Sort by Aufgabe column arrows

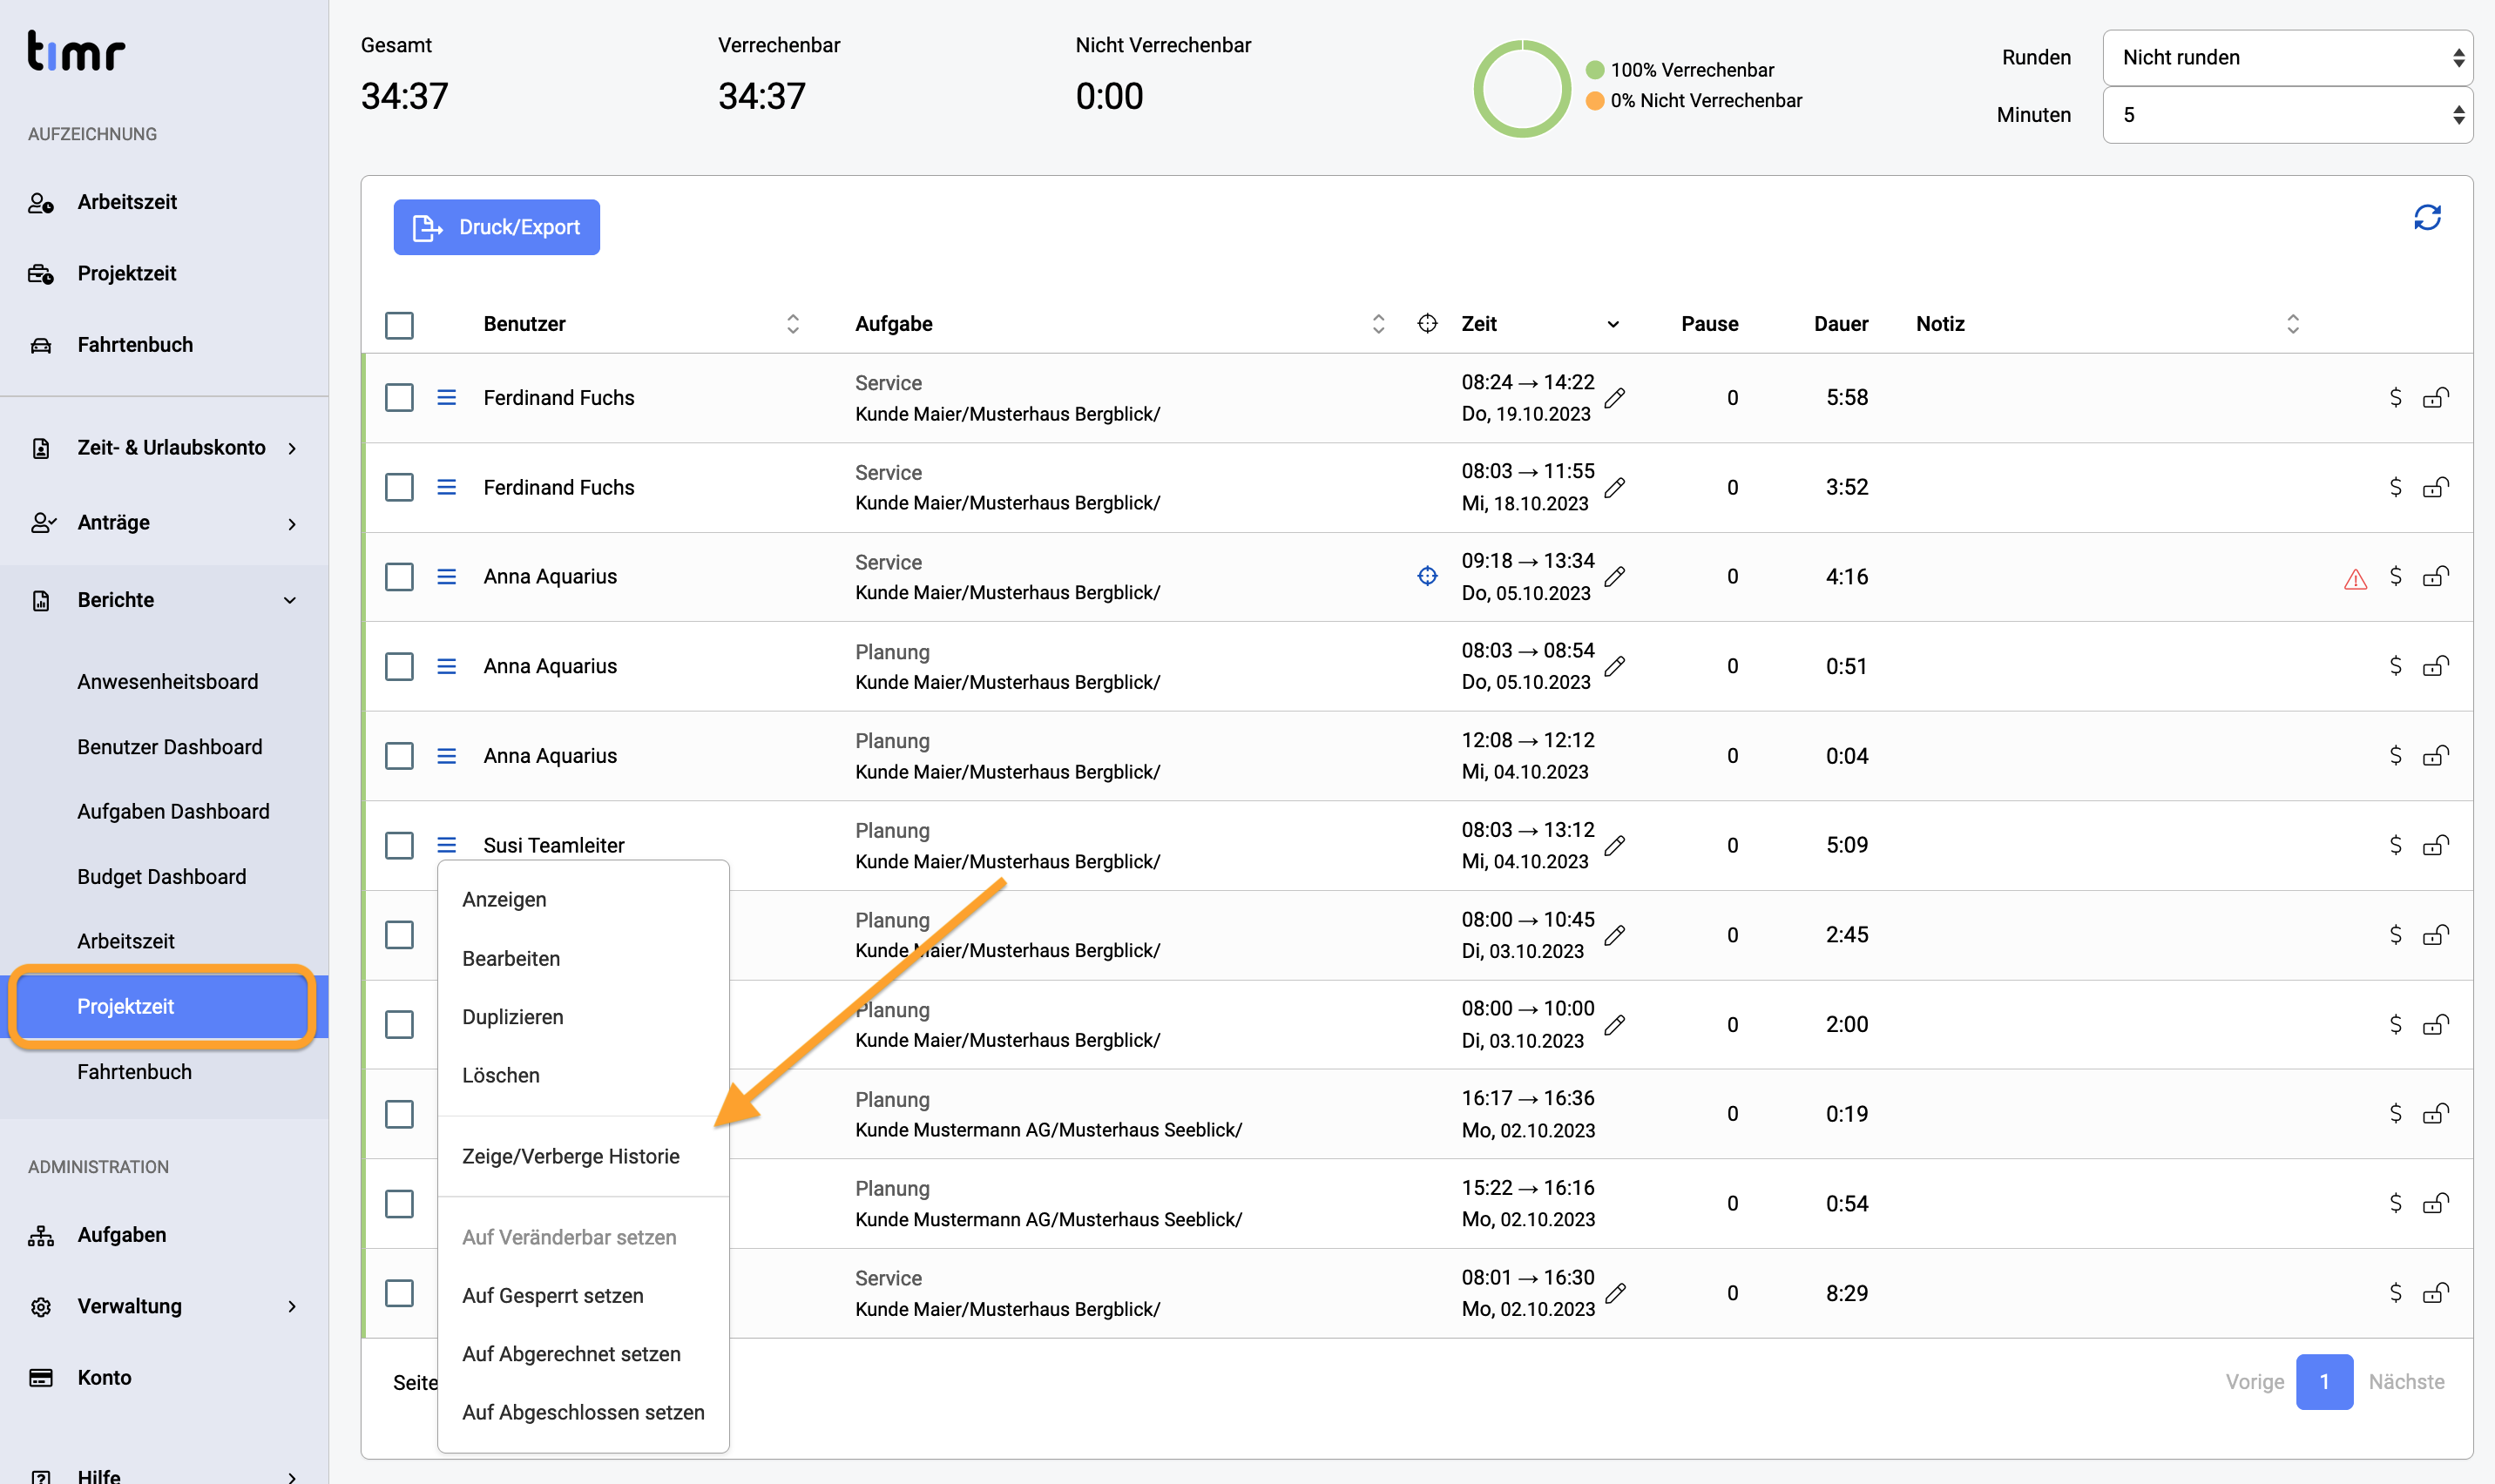tap(1378, 324)
